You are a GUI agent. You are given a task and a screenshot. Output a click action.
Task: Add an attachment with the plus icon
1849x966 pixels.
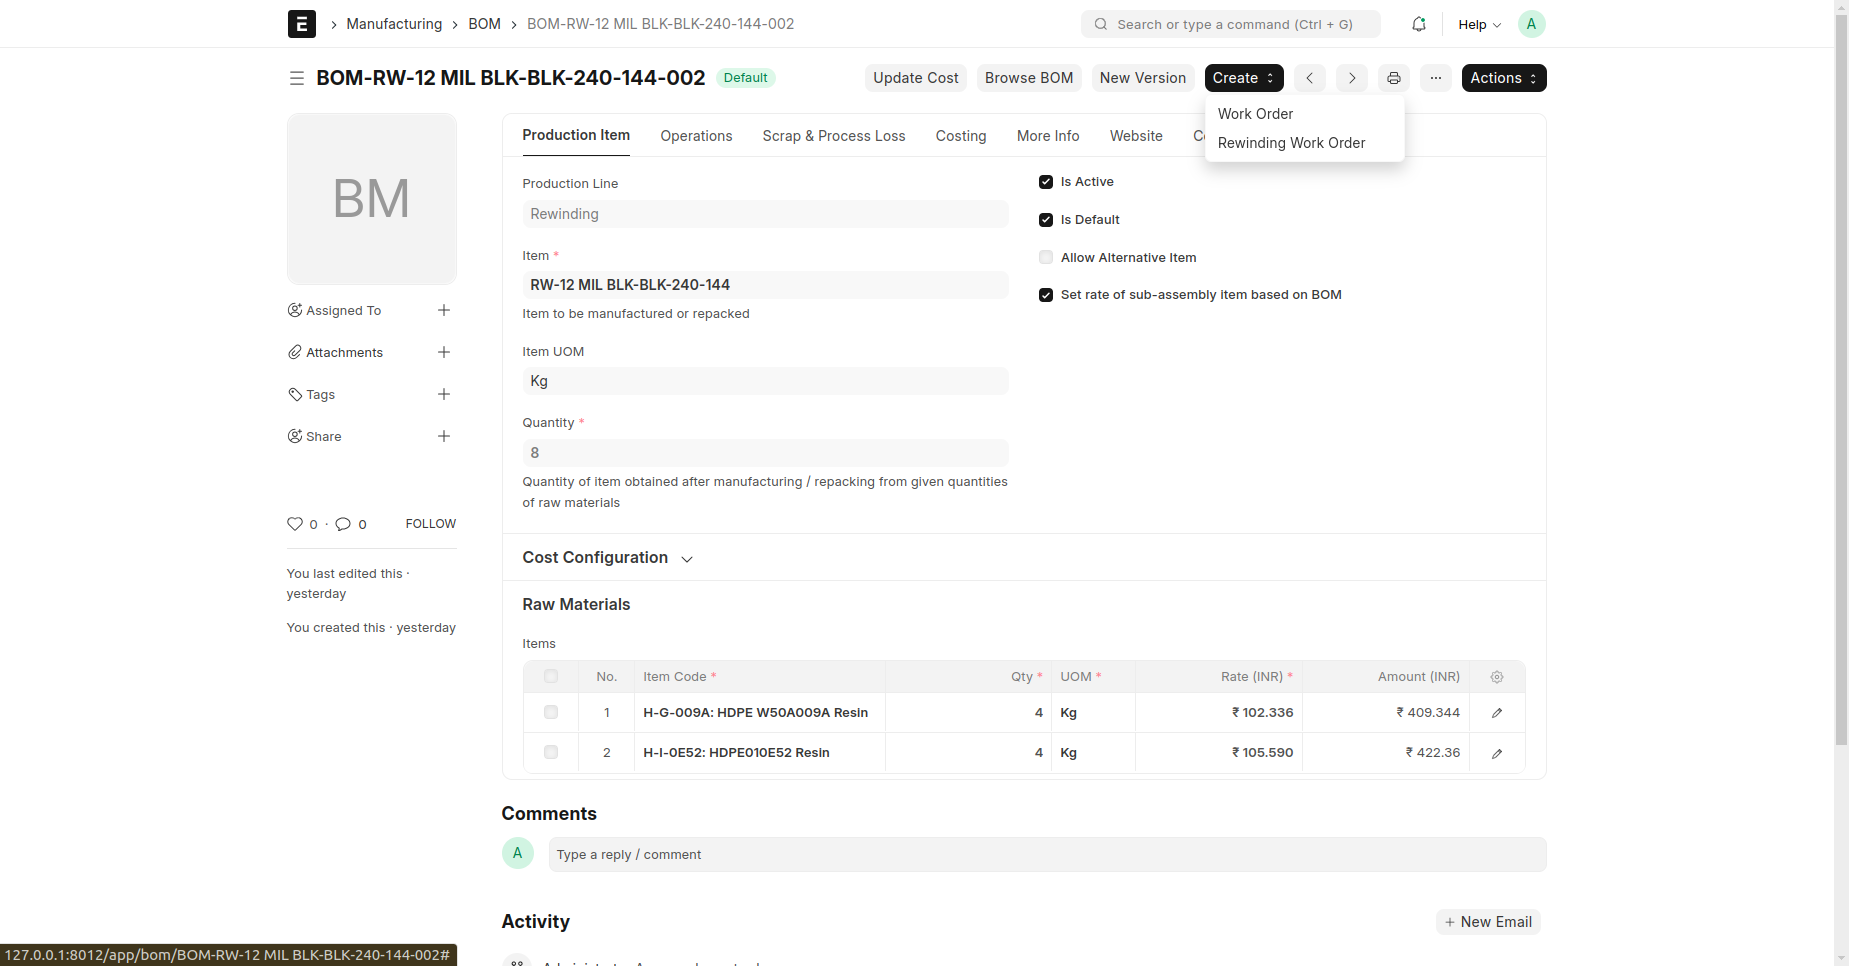(x=443, y=352)
